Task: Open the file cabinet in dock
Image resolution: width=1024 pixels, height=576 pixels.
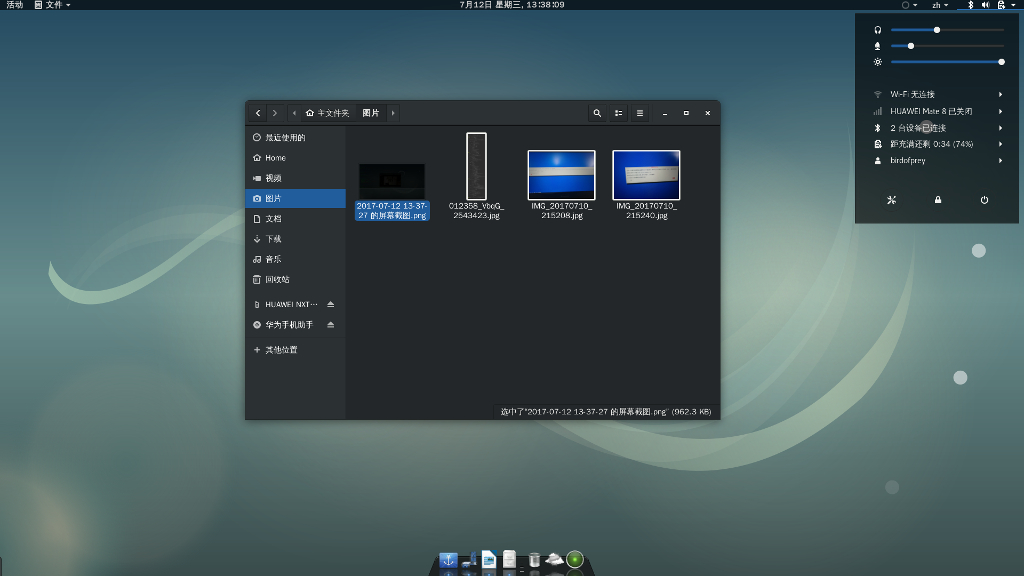Action: pyautogui.click(x=509, y=560)
